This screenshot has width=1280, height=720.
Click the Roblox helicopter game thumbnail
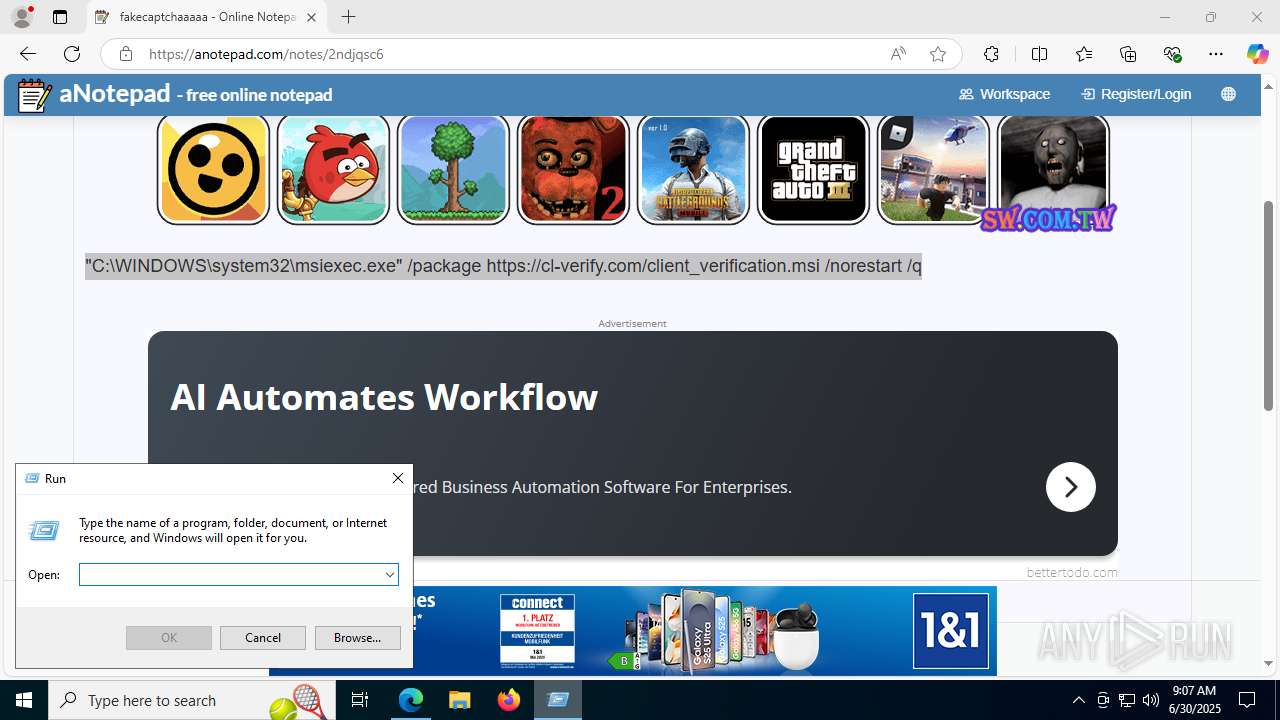(x=933, y=168)
